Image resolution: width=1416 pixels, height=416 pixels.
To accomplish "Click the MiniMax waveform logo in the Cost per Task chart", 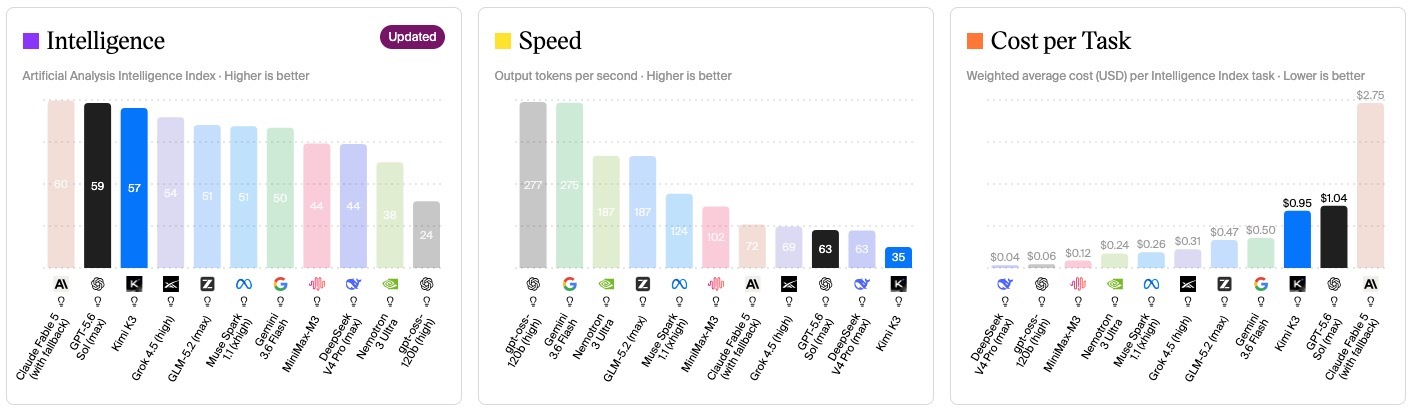I will coord(1078,283).
